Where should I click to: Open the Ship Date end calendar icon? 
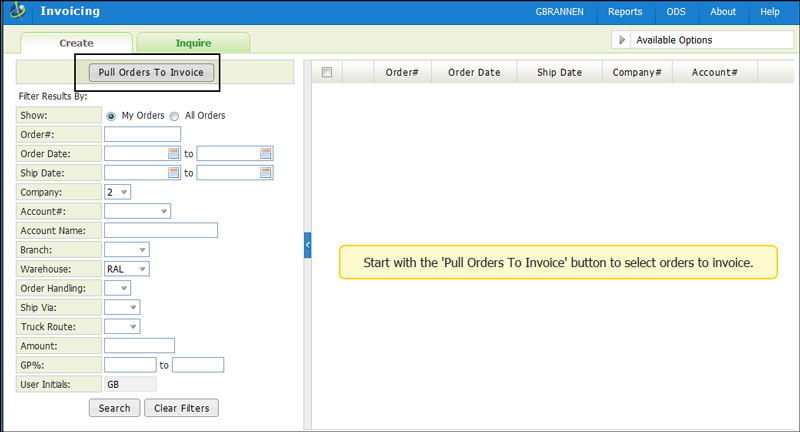266,173
